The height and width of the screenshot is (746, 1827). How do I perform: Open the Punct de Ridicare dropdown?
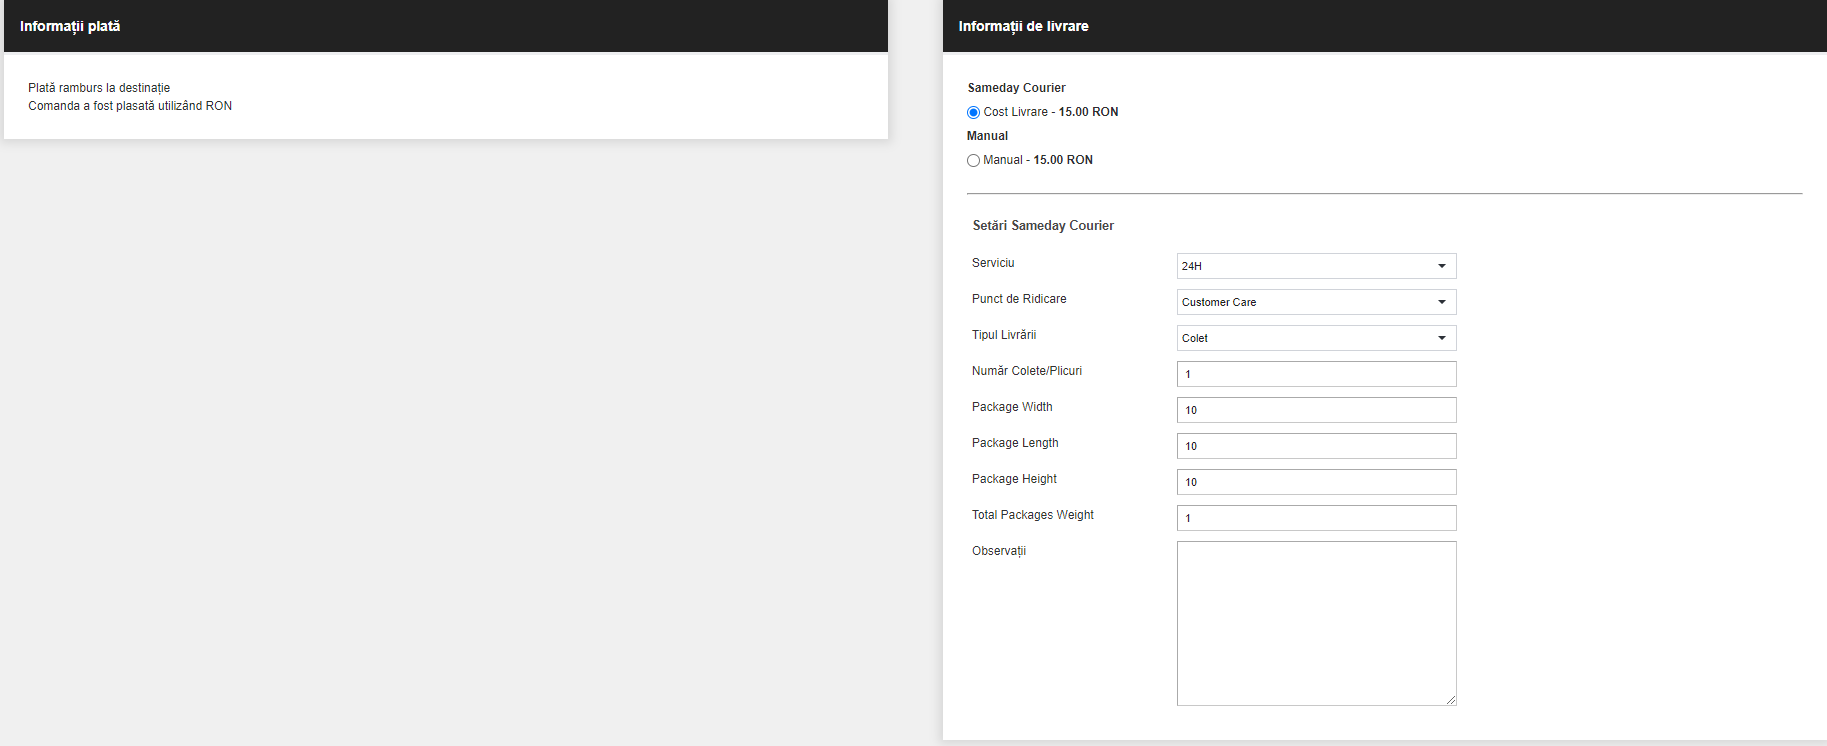coord(1316,302)
